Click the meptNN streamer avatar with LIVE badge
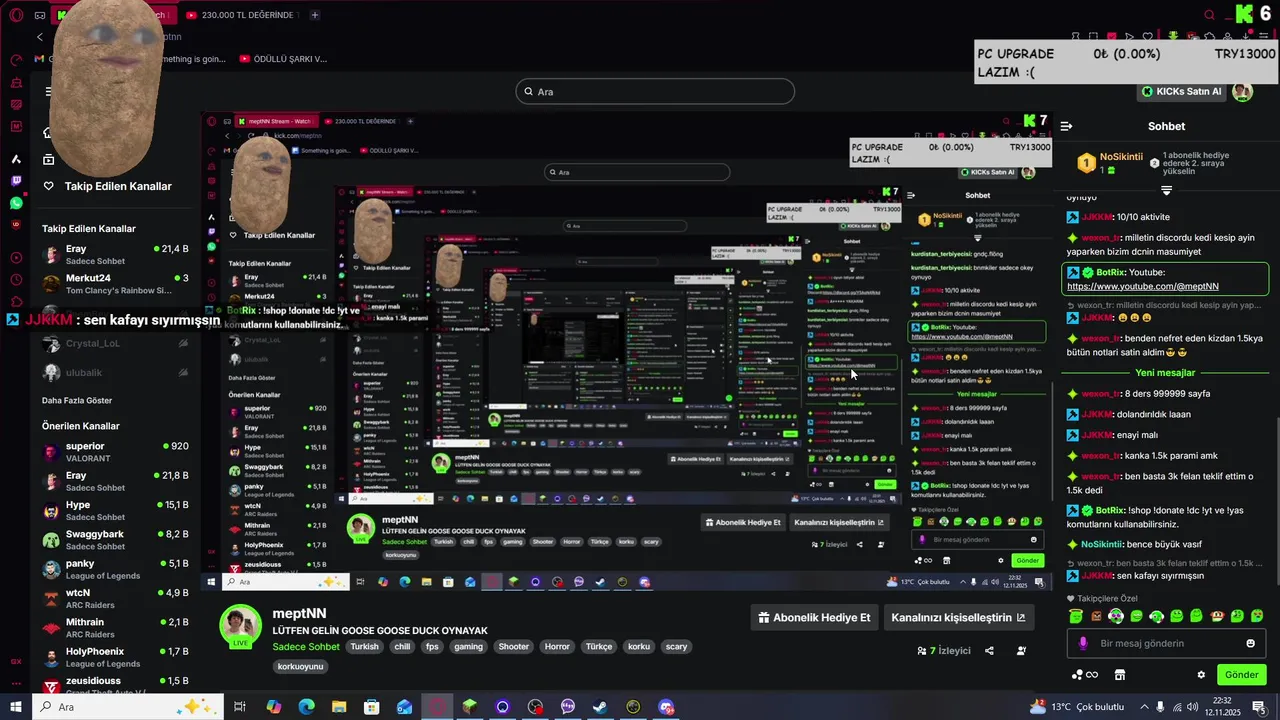 [240, 627]
